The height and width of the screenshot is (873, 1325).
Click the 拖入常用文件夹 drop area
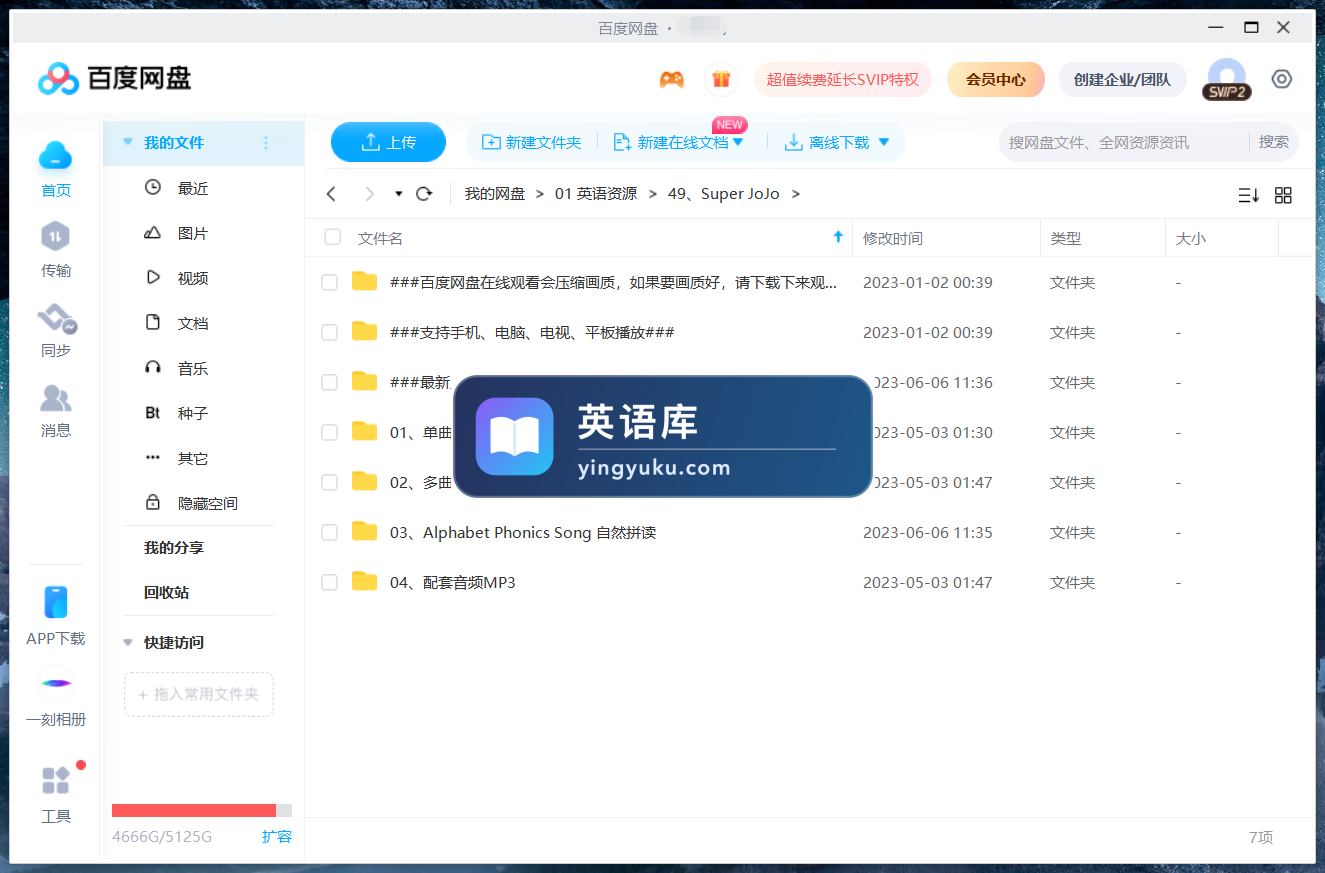click(x=199, y=694)
